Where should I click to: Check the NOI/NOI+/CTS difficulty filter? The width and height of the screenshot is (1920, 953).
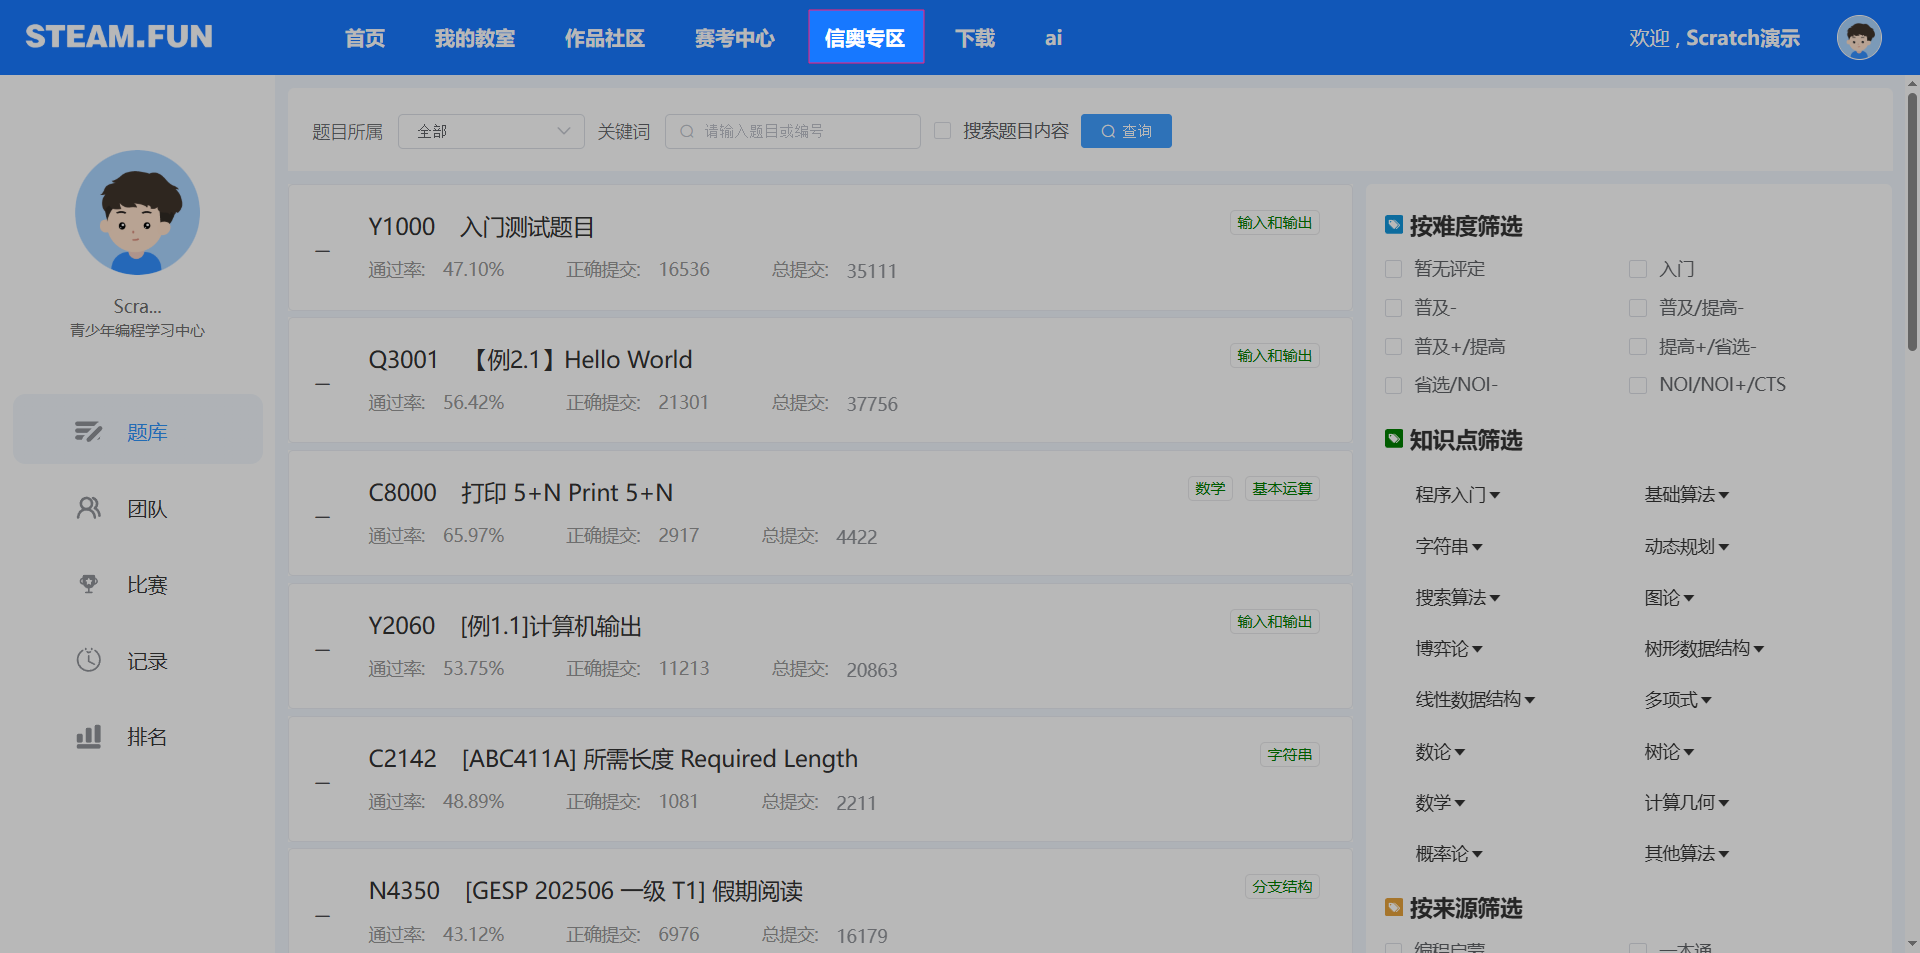click(1638, 385)
